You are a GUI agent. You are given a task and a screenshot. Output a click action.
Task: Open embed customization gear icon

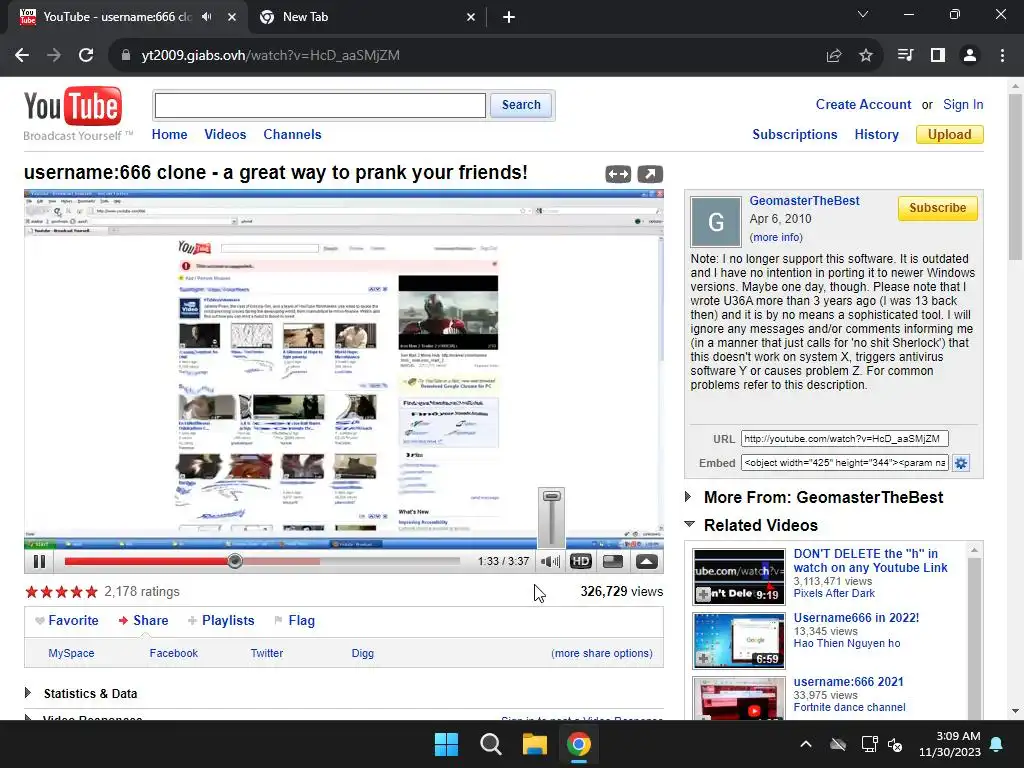(x=961, y=463)
